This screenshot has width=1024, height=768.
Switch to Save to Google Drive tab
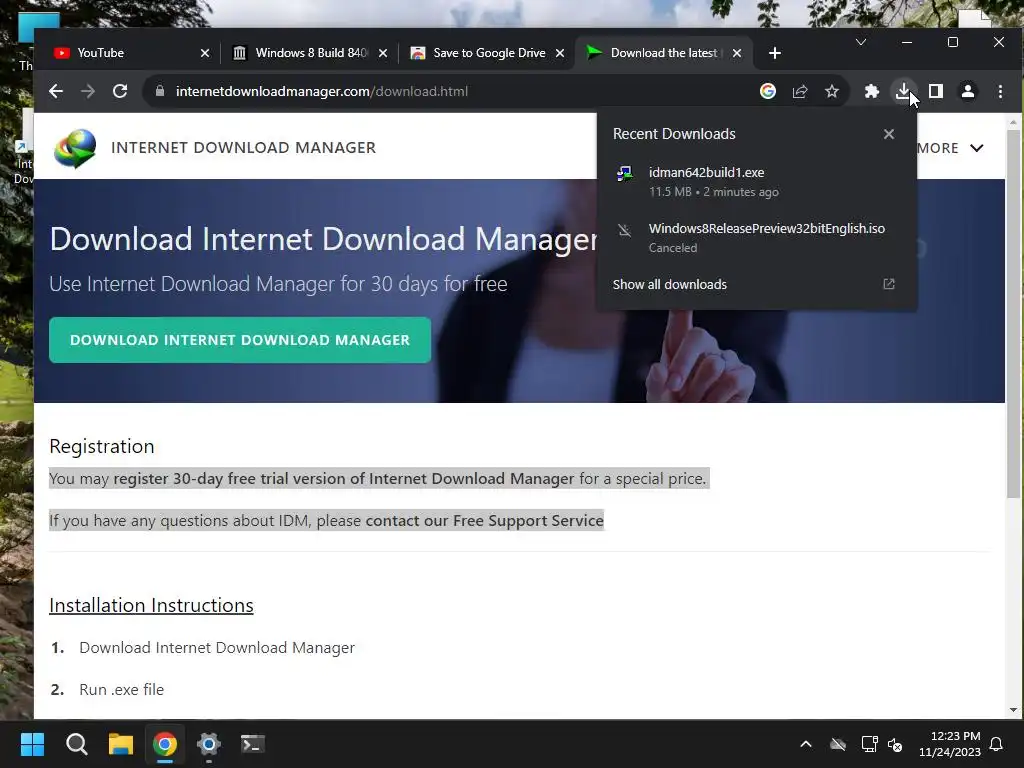pos(489,53)
